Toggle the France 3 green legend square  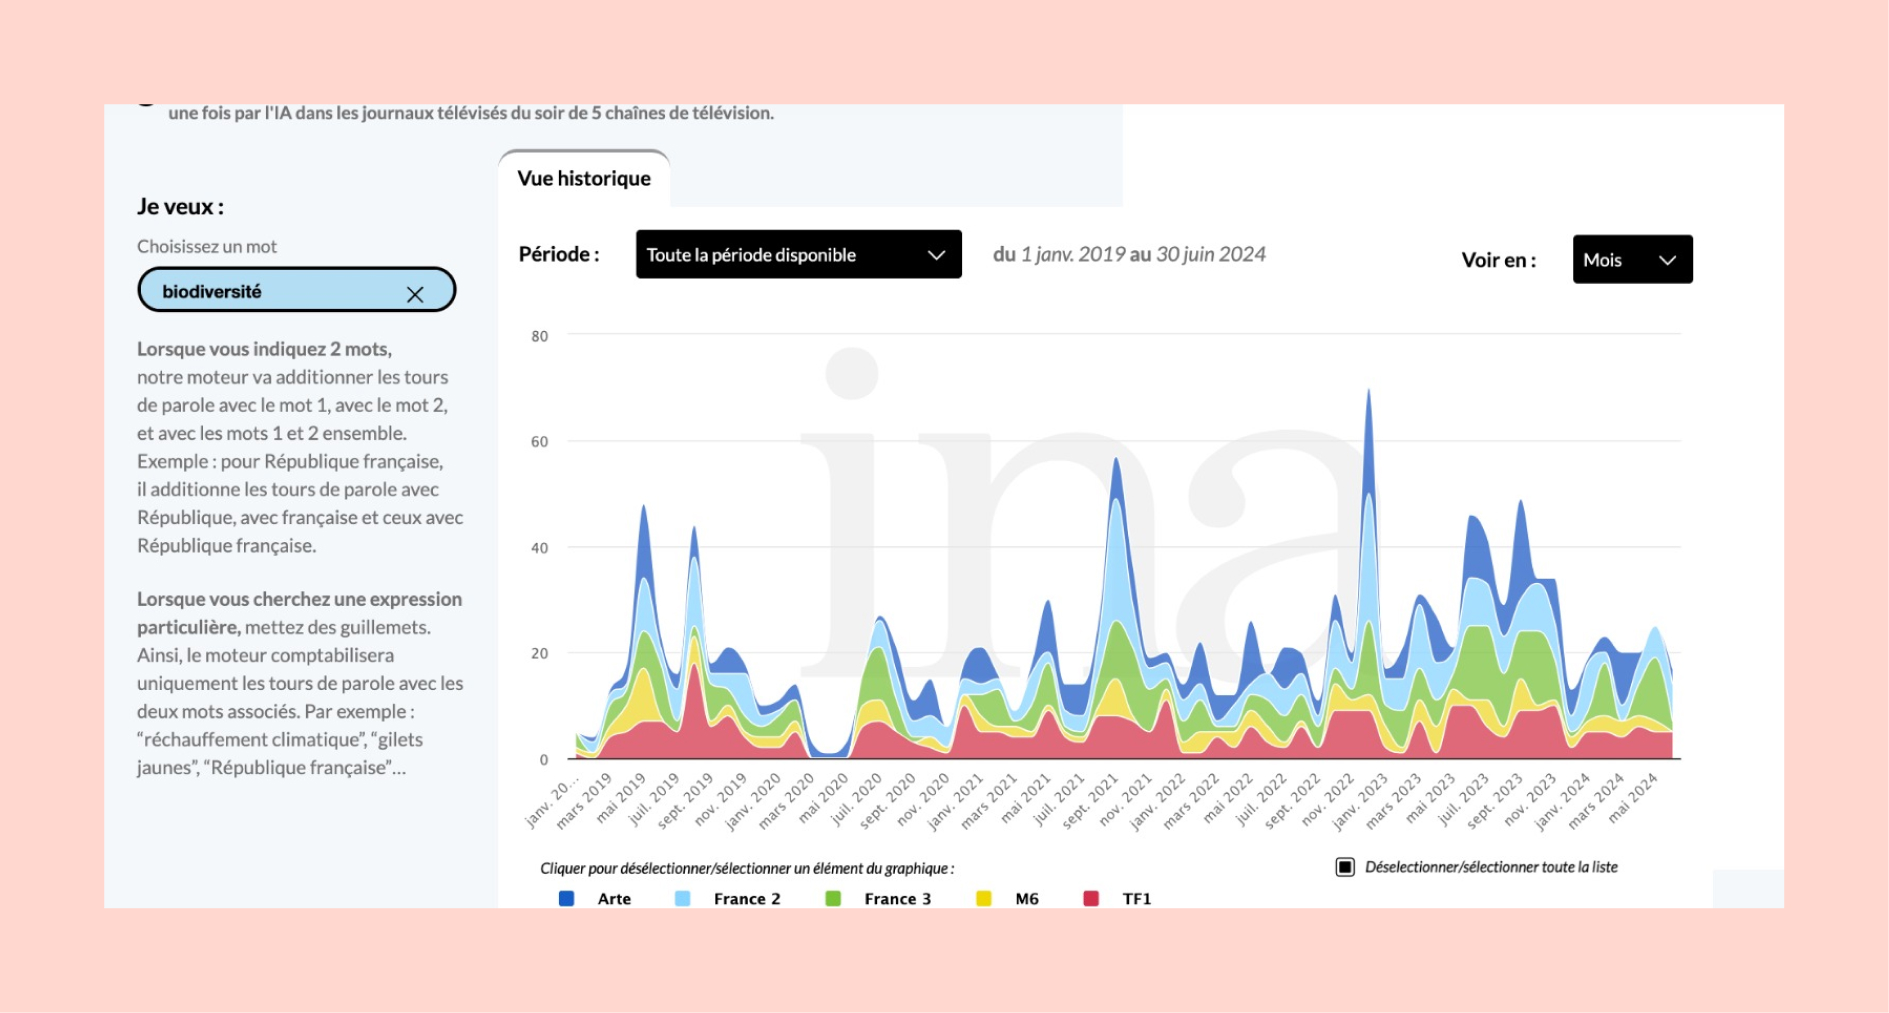pos(833,899)
